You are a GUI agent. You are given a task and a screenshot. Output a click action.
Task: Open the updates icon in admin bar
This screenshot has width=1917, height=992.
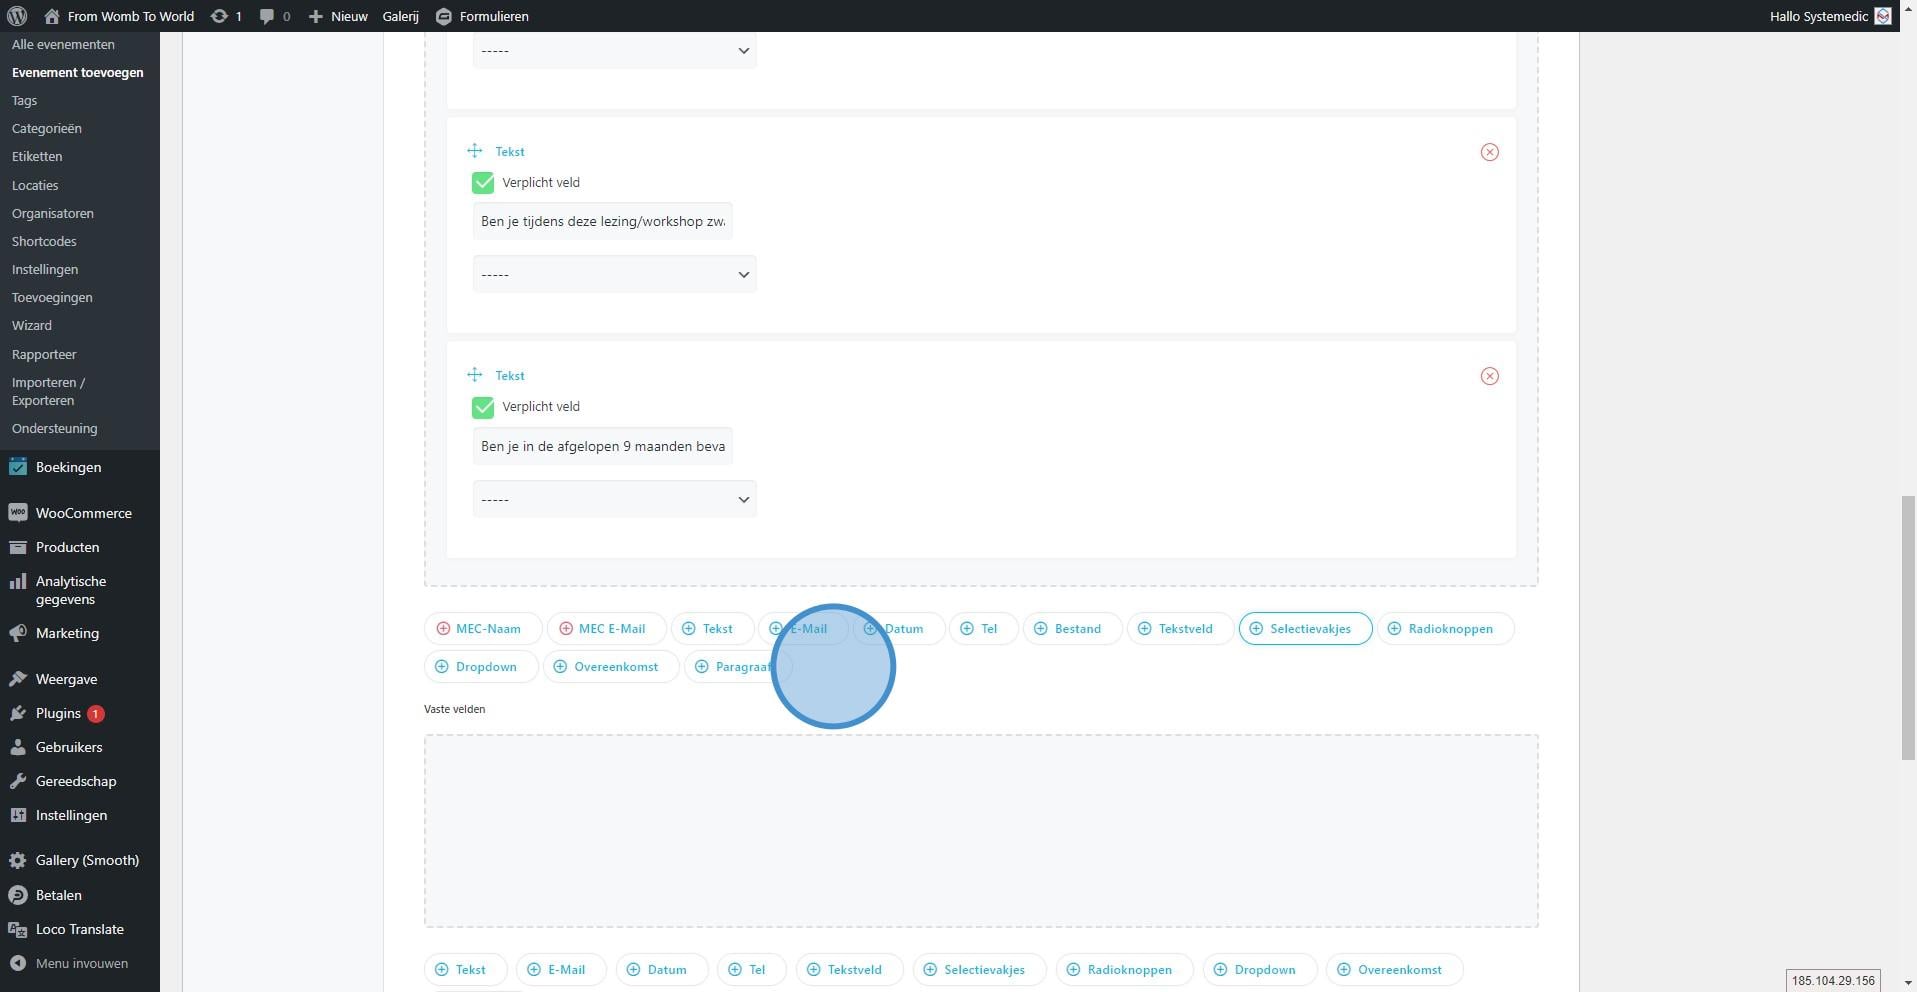[x=226, y=16]
